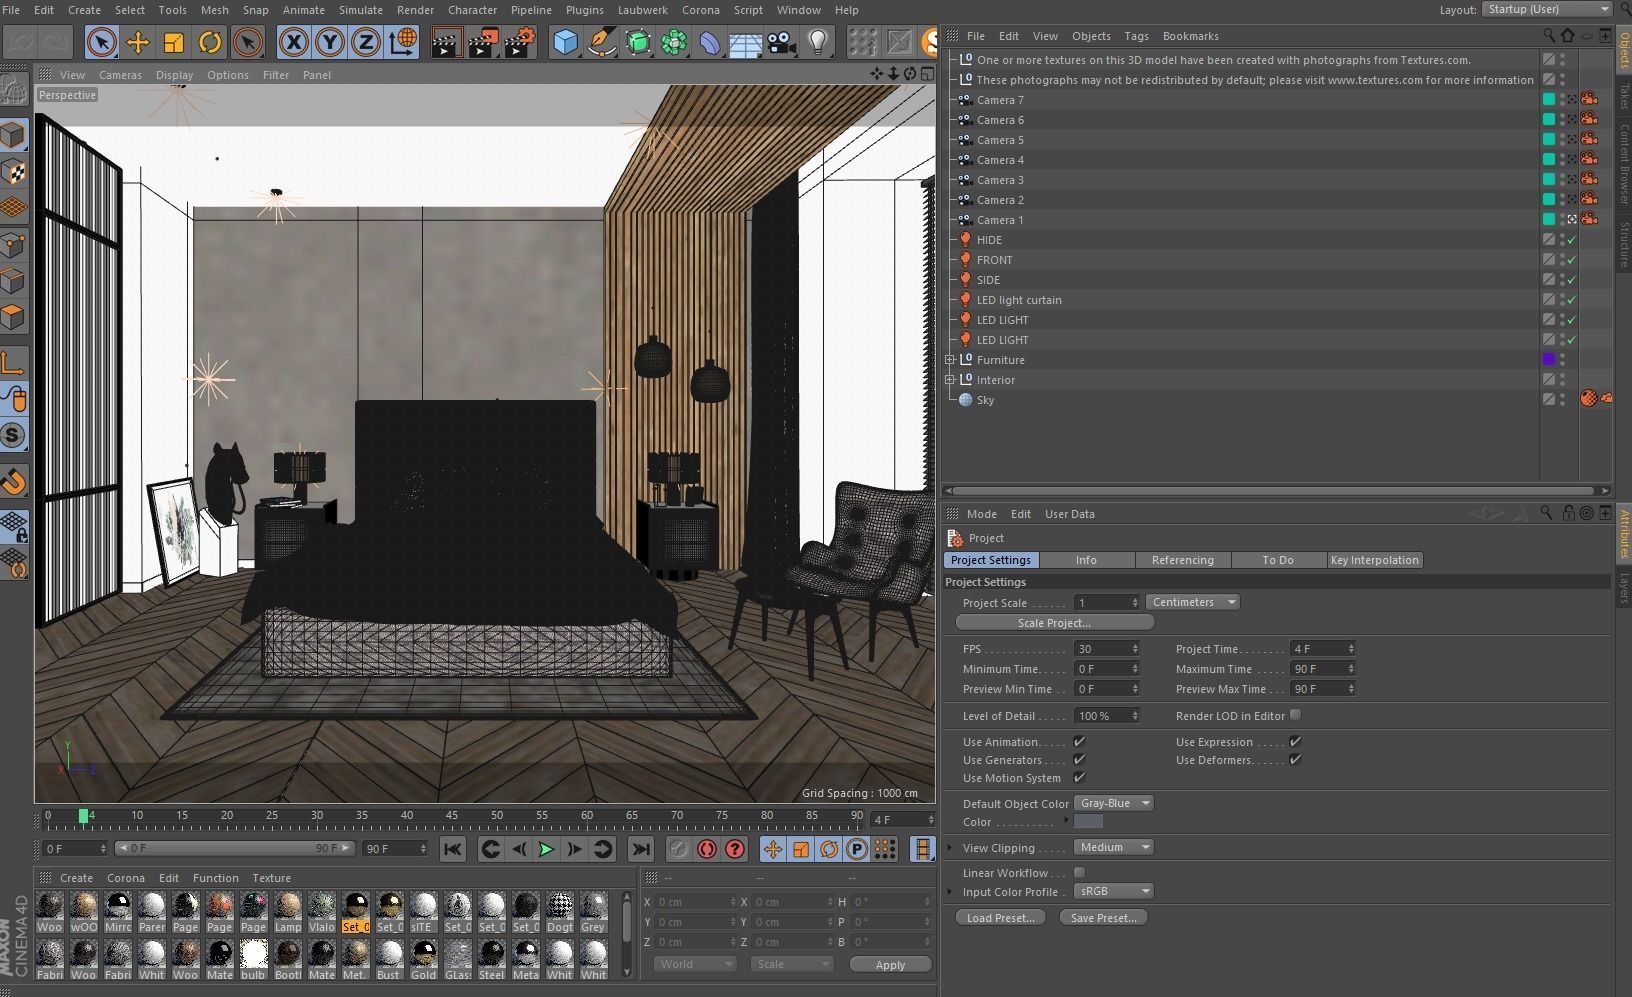Switch the coordinate system world/object icon
Viewport: 1632px width, 997px height.
pyautogui.click(x=402, y=42)
